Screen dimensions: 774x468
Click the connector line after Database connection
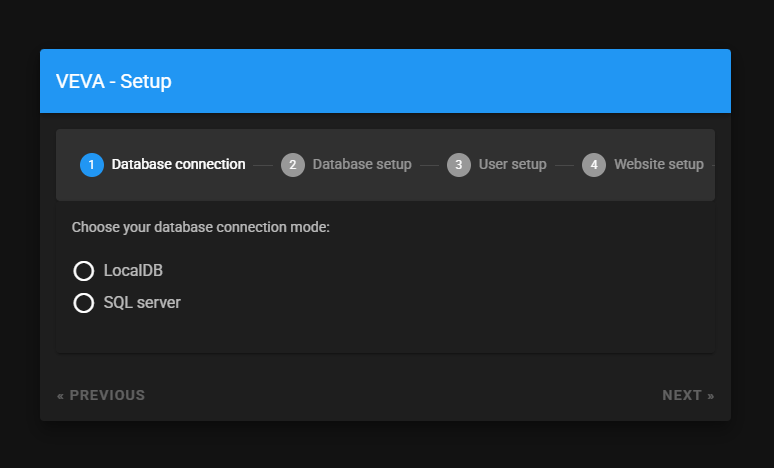[263, 165]
